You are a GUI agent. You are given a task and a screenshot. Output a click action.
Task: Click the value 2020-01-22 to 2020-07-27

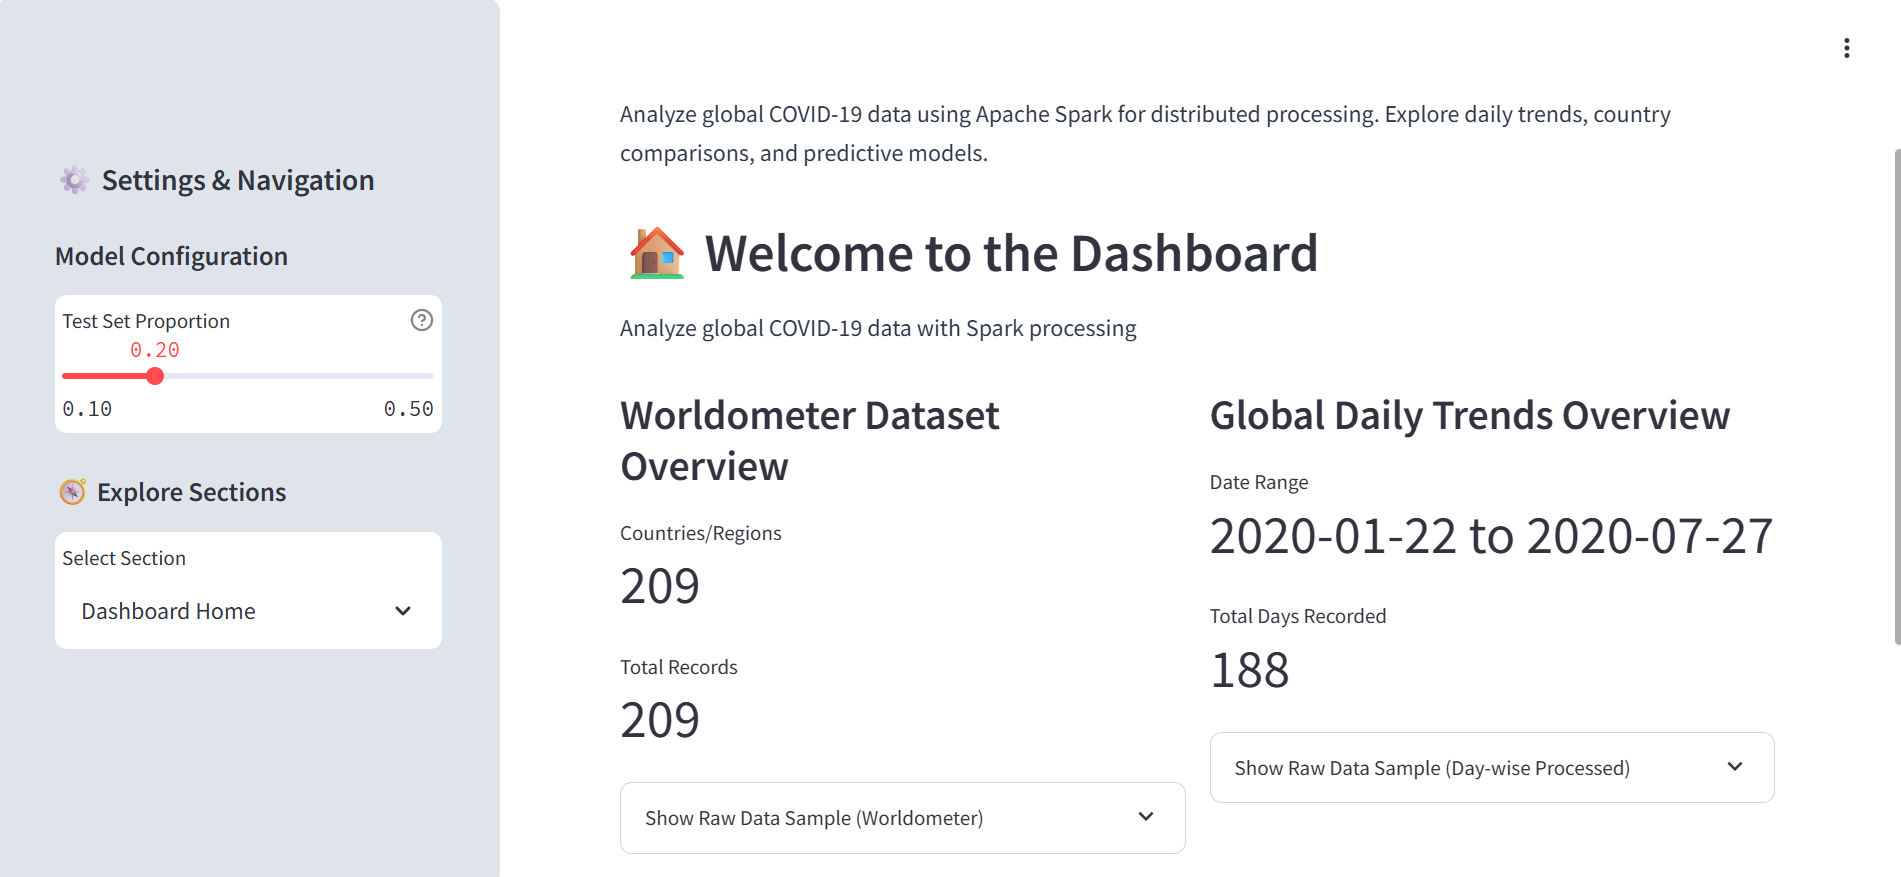[1491, 536]
